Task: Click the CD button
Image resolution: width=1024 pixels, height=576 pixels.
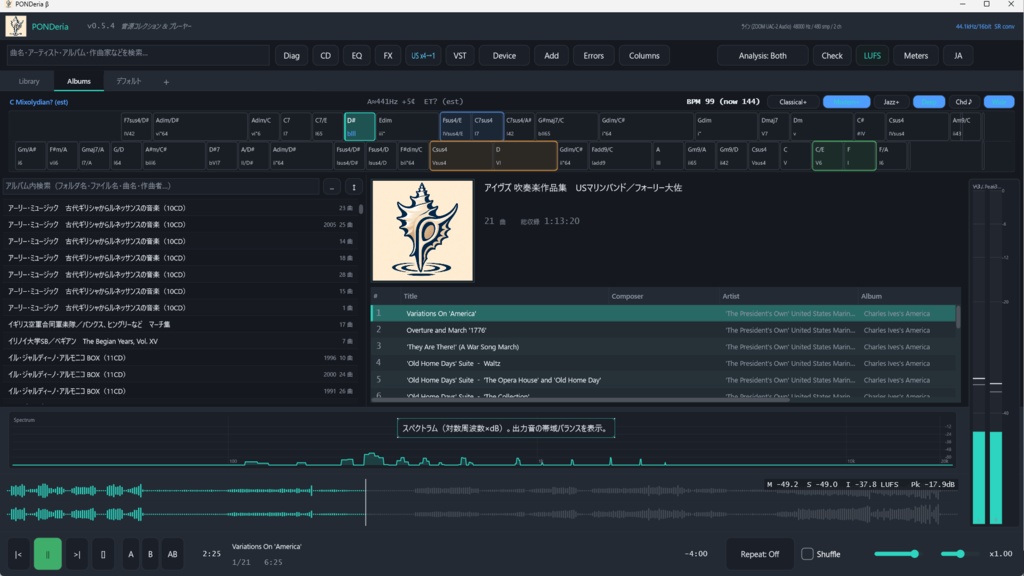Action: pyautogui.click(x=325, y=56)
